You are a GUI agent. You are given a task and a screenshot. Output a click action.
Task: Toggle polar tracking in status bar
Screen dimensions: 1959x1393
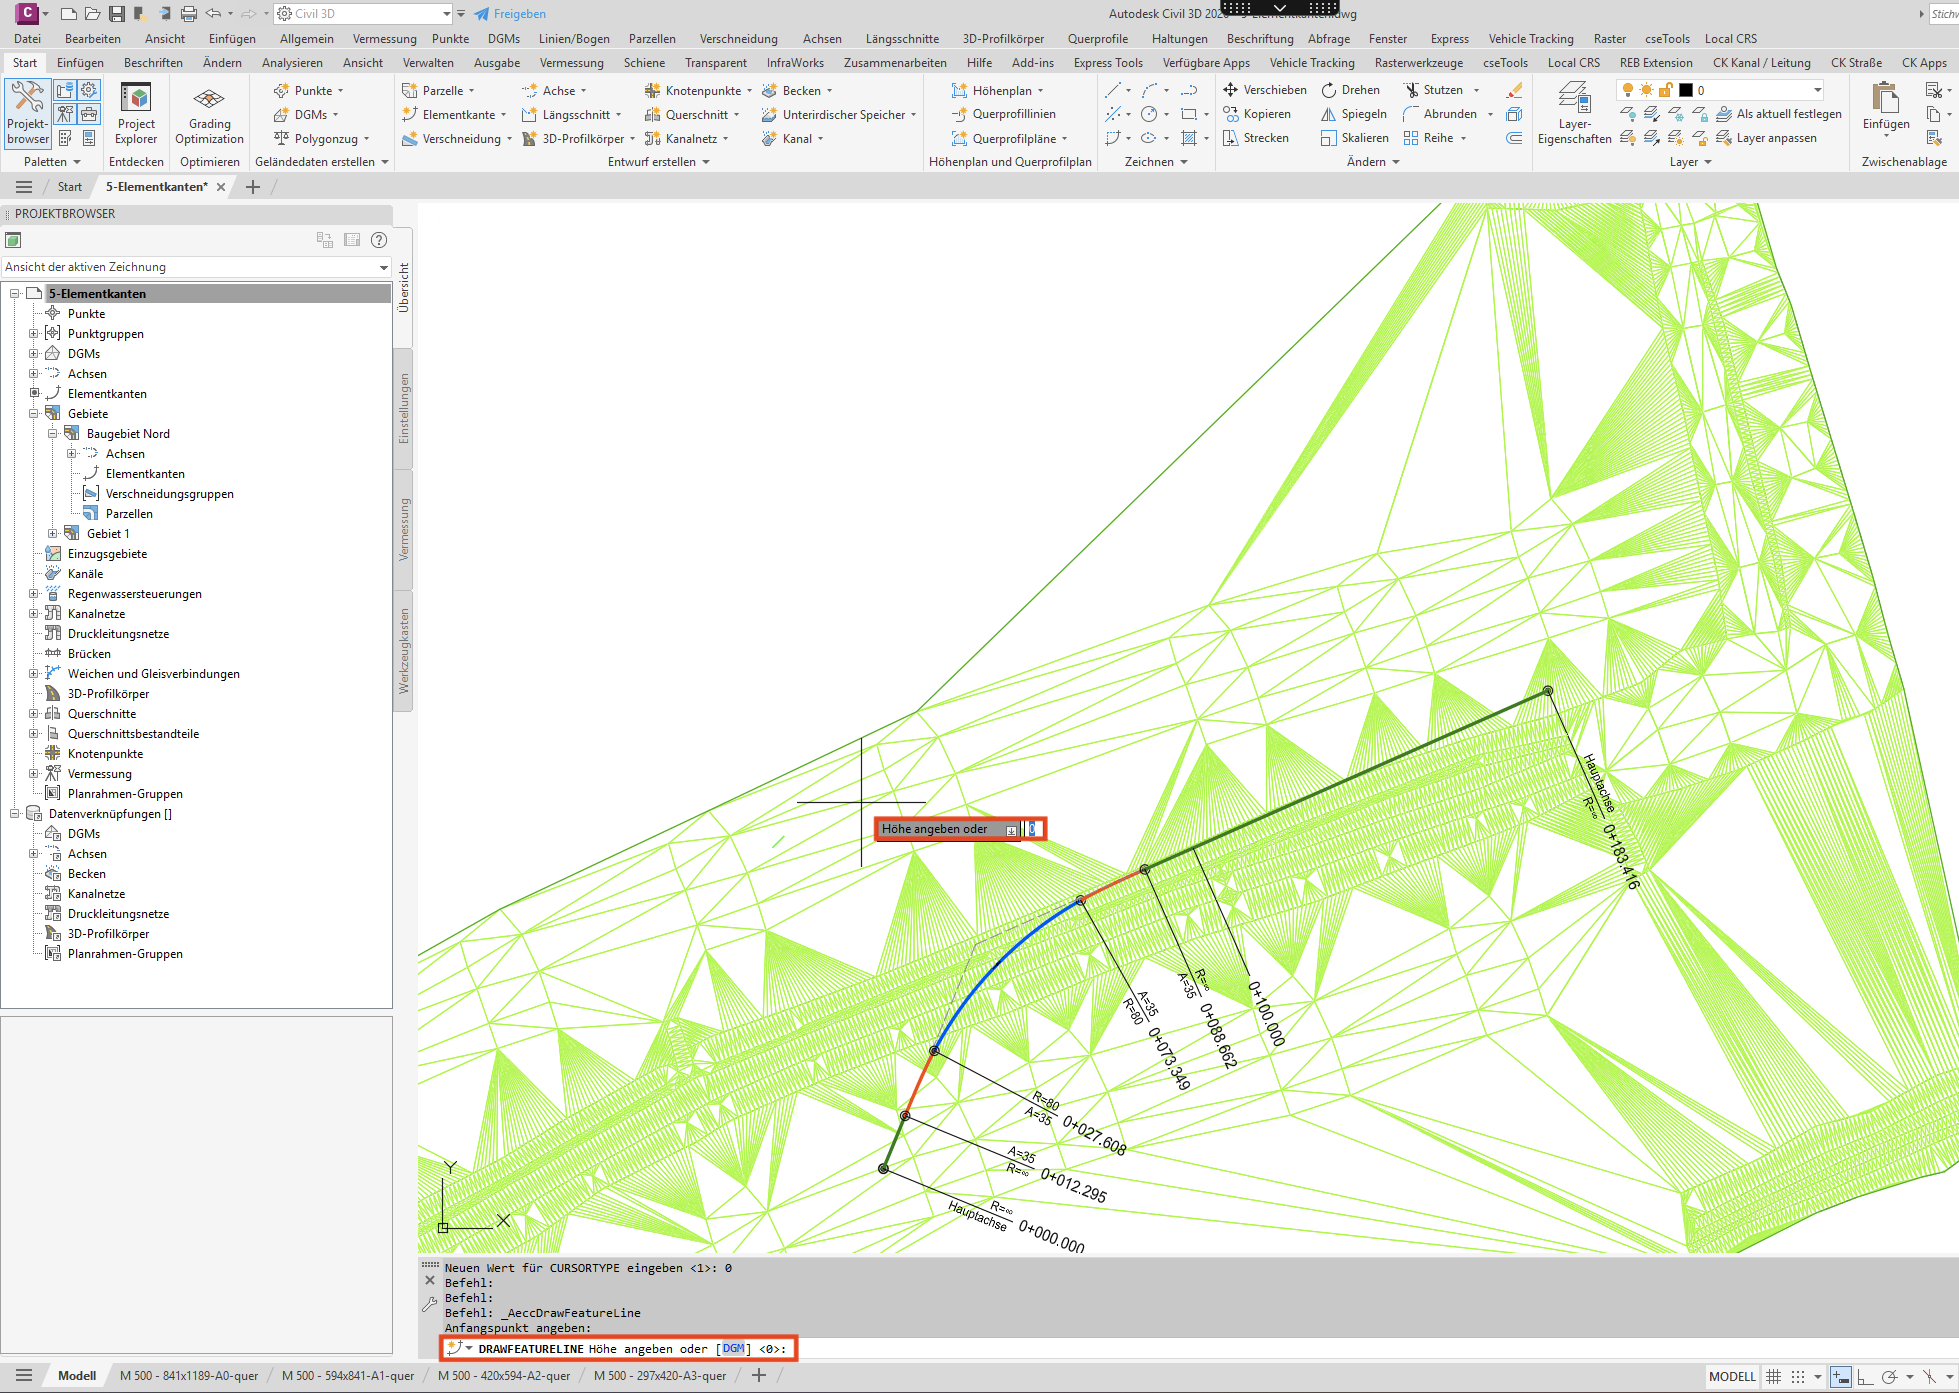pos(1889,1377)
